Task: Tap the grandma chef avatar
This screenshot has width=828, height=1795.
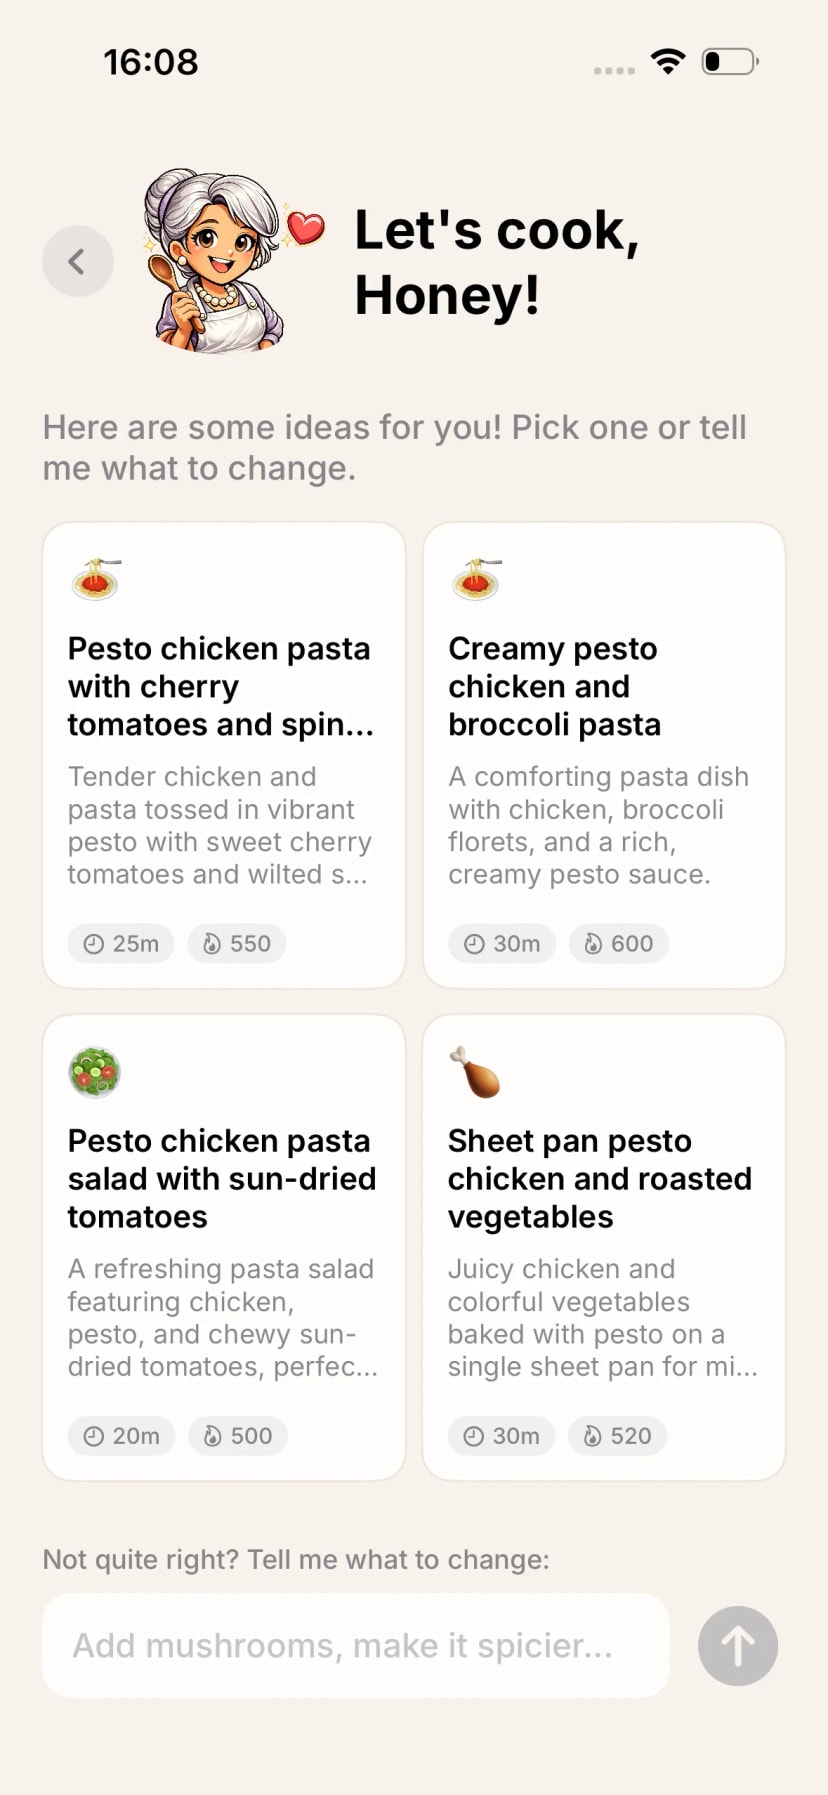Action: click(x=215, y=261)
